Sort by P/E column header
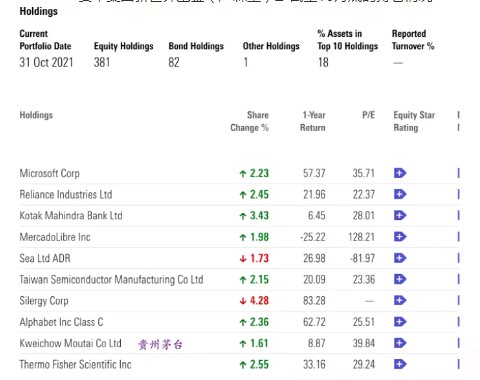The width and height of the screenshot is (480, 380). pos(368,115)
